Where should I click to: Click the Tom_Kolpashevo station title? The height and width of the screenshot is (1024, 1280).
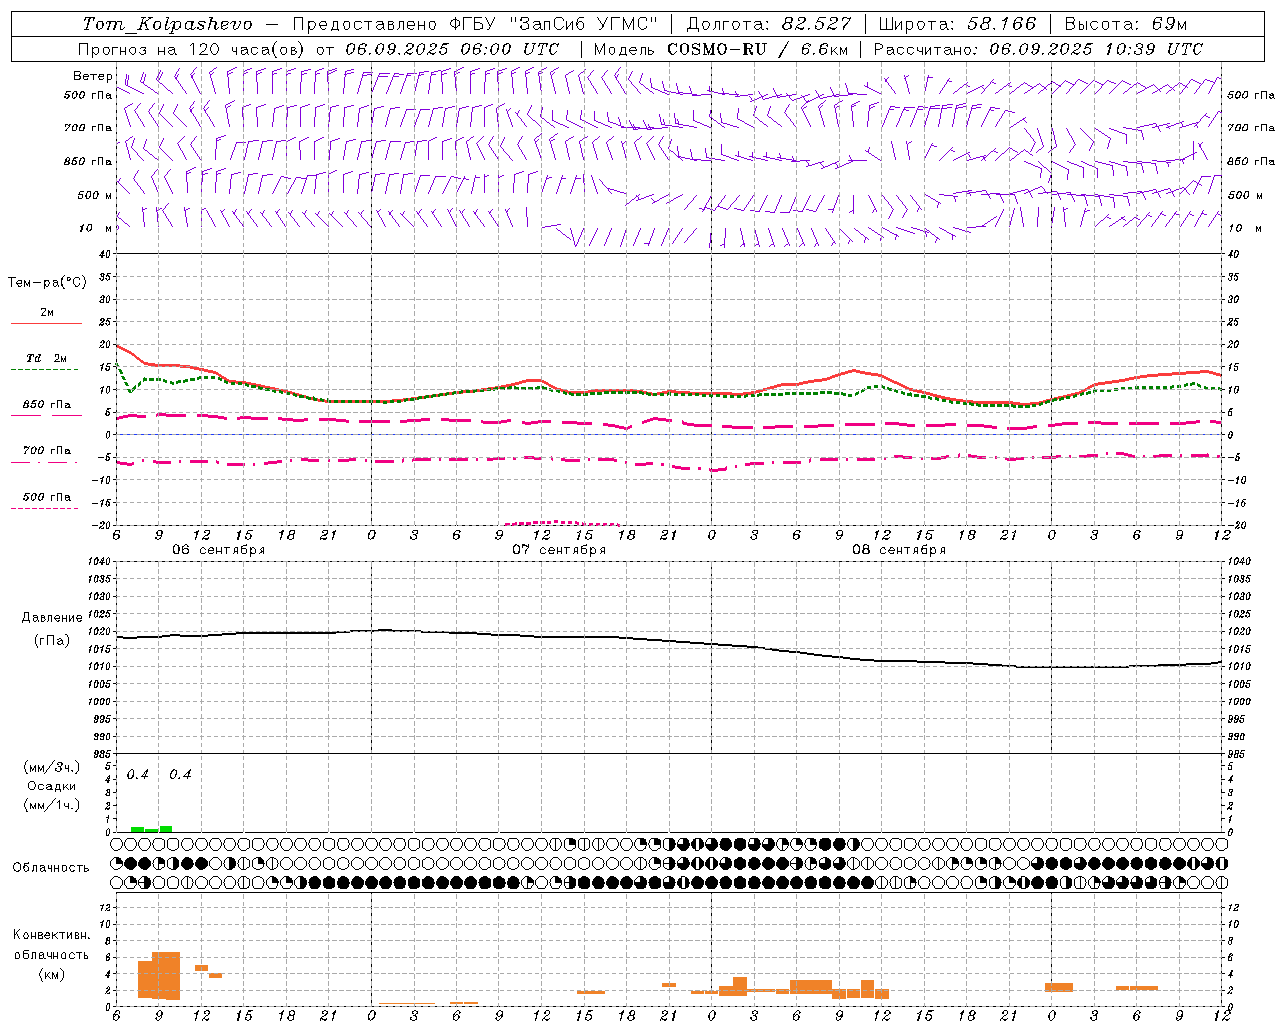point(168,24)
